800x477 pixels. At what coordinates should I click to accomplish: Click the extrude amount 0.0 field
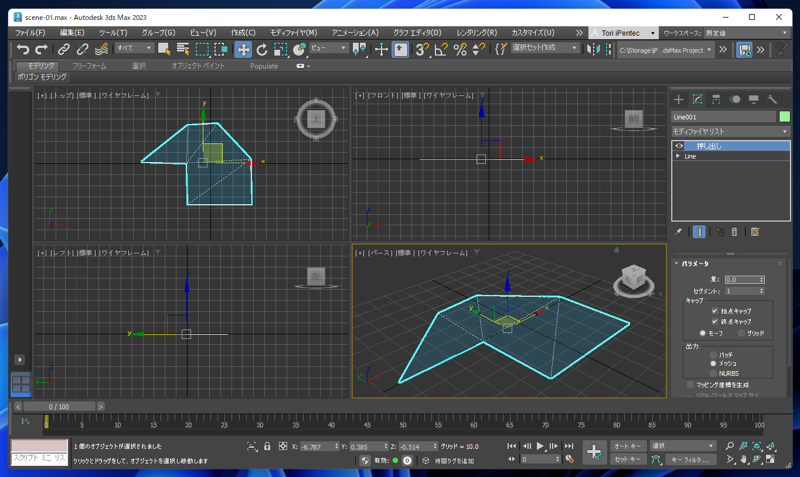(741, 280)
